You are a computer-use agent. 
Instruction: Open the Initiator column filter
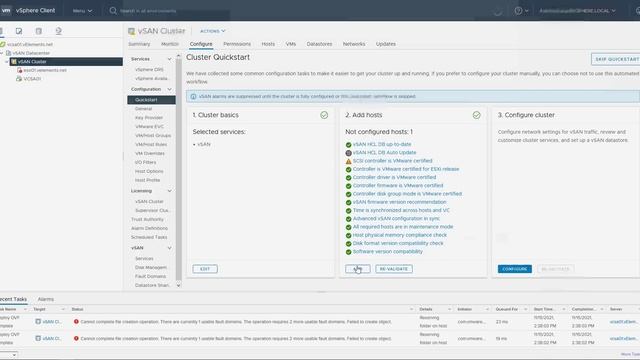click(x=487, y=309)
